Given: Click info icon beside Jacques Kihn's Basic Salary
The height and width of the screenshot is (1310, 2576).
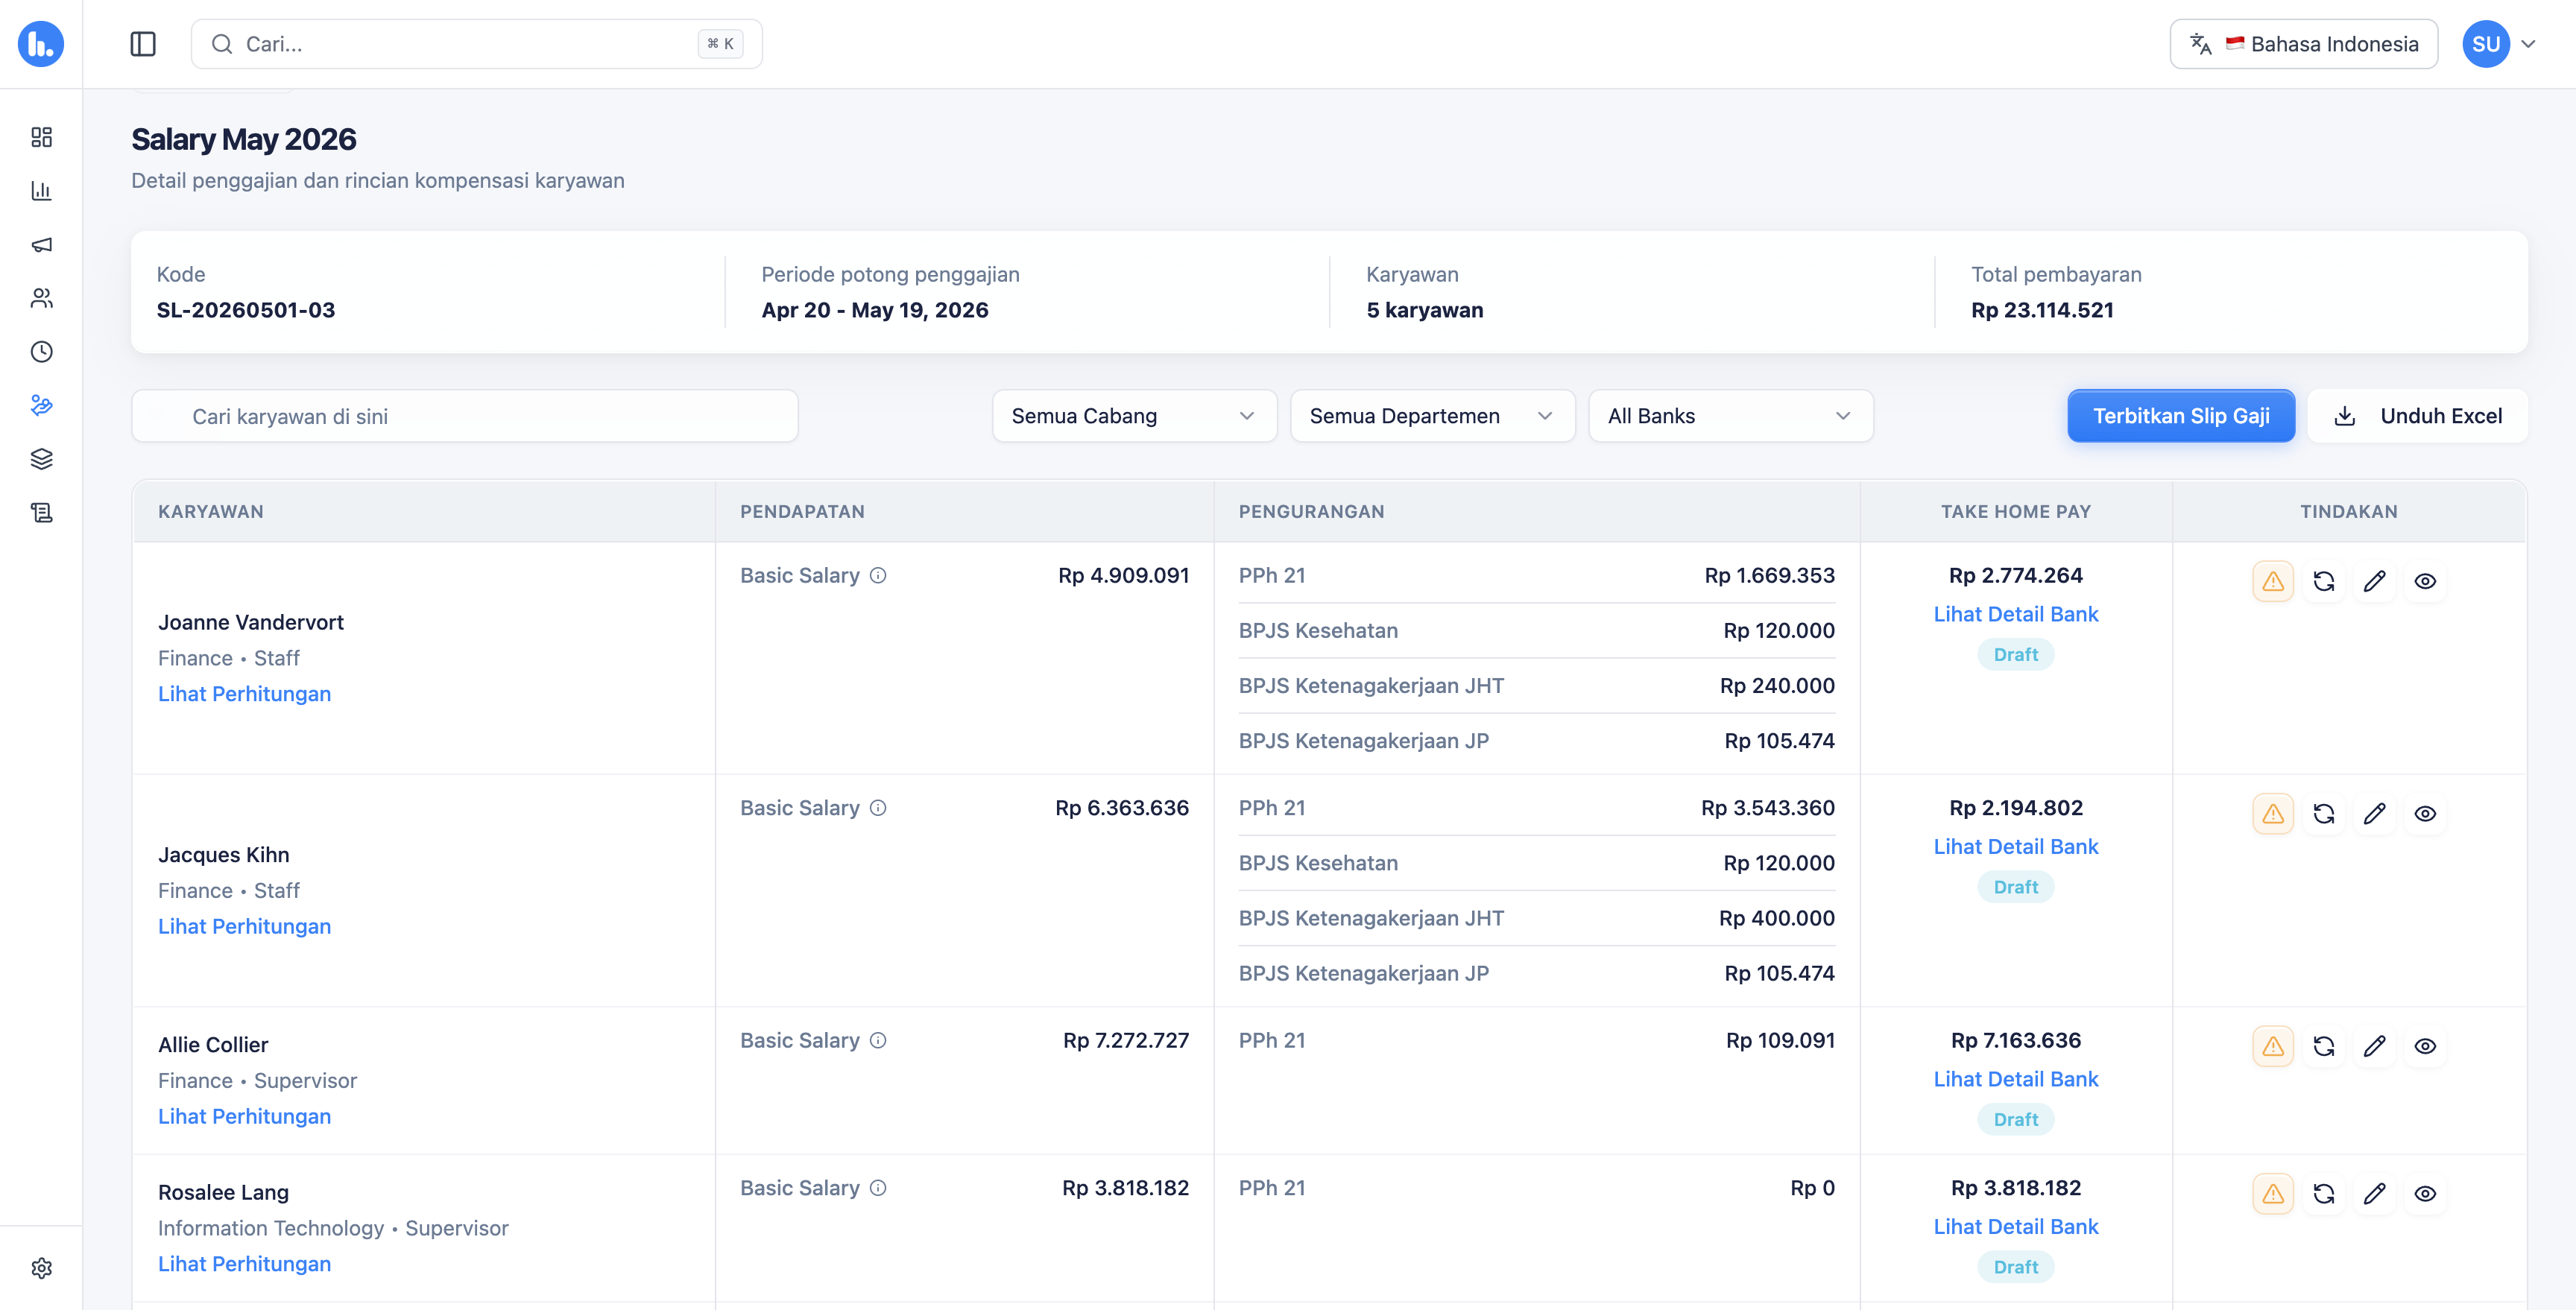Looking at the screenshot, I should [878, 808].
